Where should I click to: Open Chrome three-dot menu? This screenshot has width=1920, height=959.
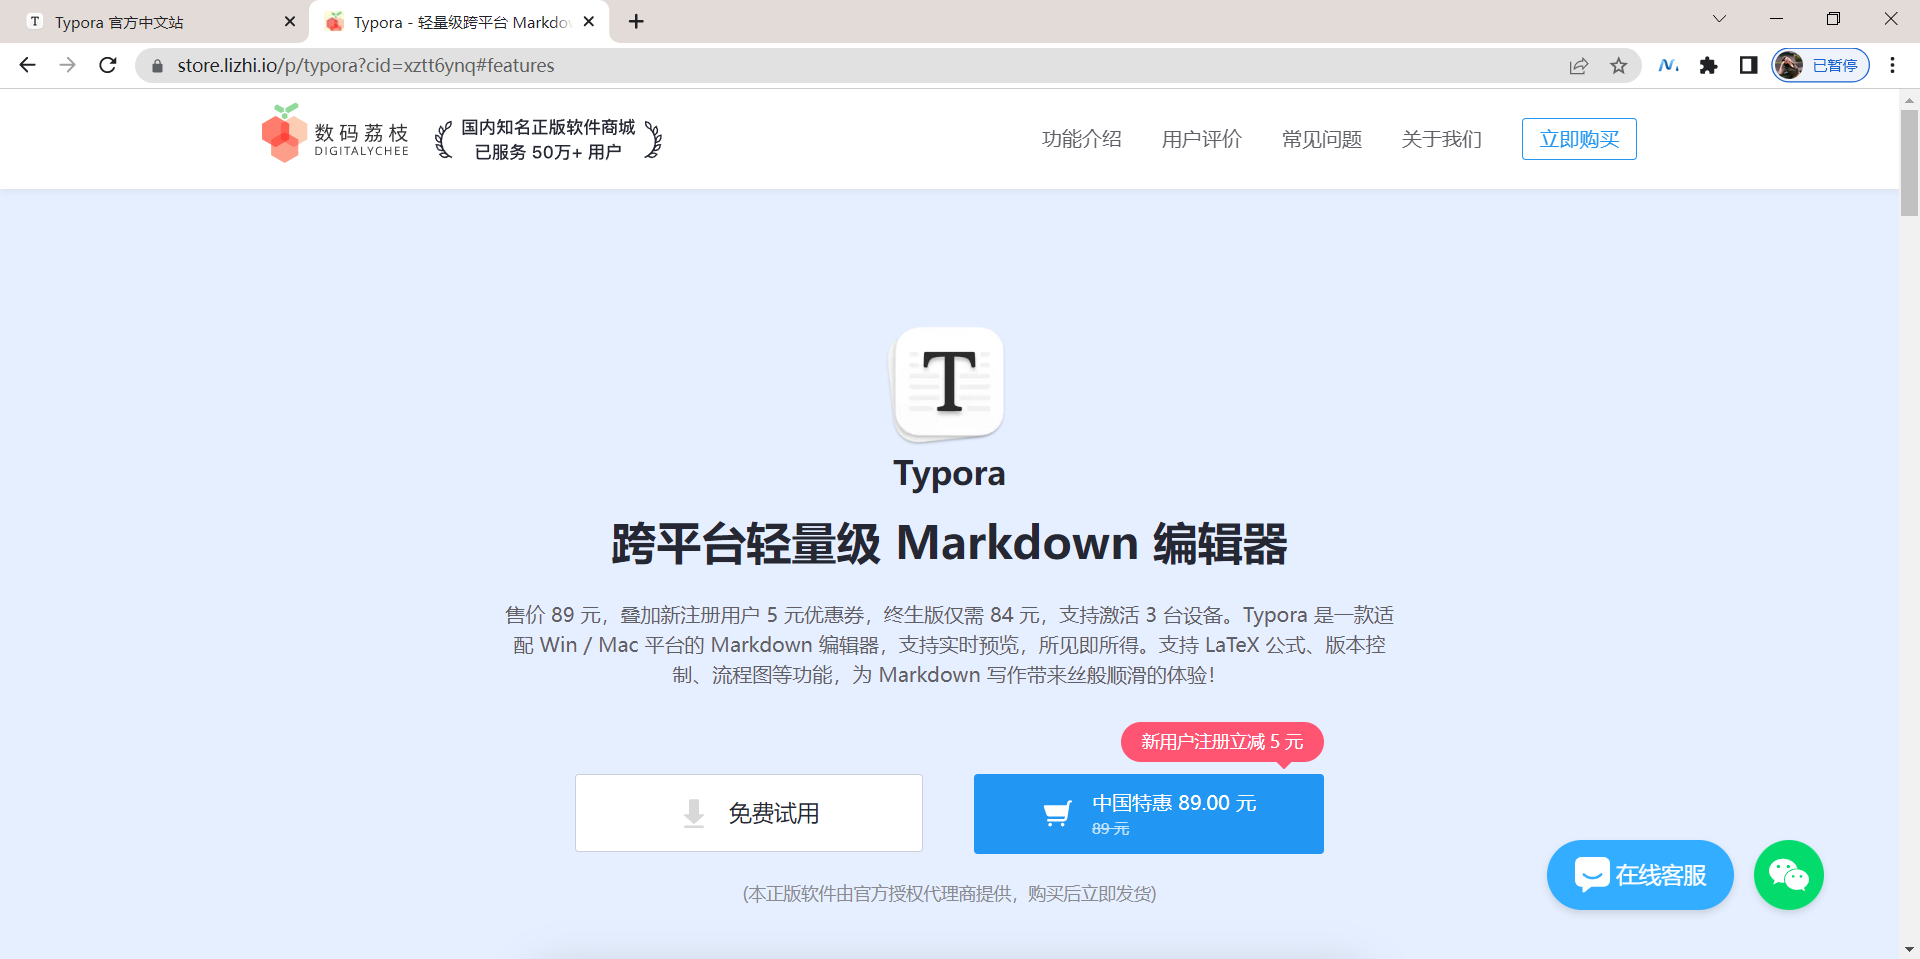tap(1892, 65)
